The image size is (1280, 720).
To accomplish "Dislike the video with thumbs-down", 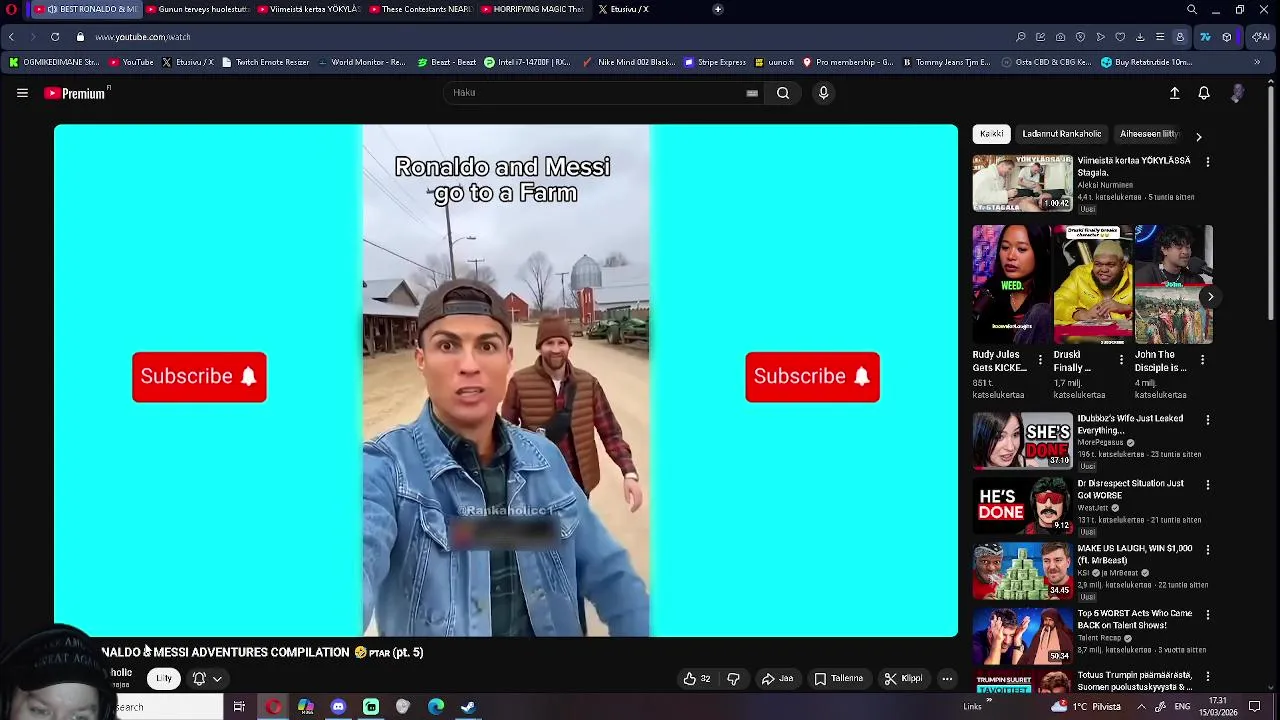I will pos(733,678).
